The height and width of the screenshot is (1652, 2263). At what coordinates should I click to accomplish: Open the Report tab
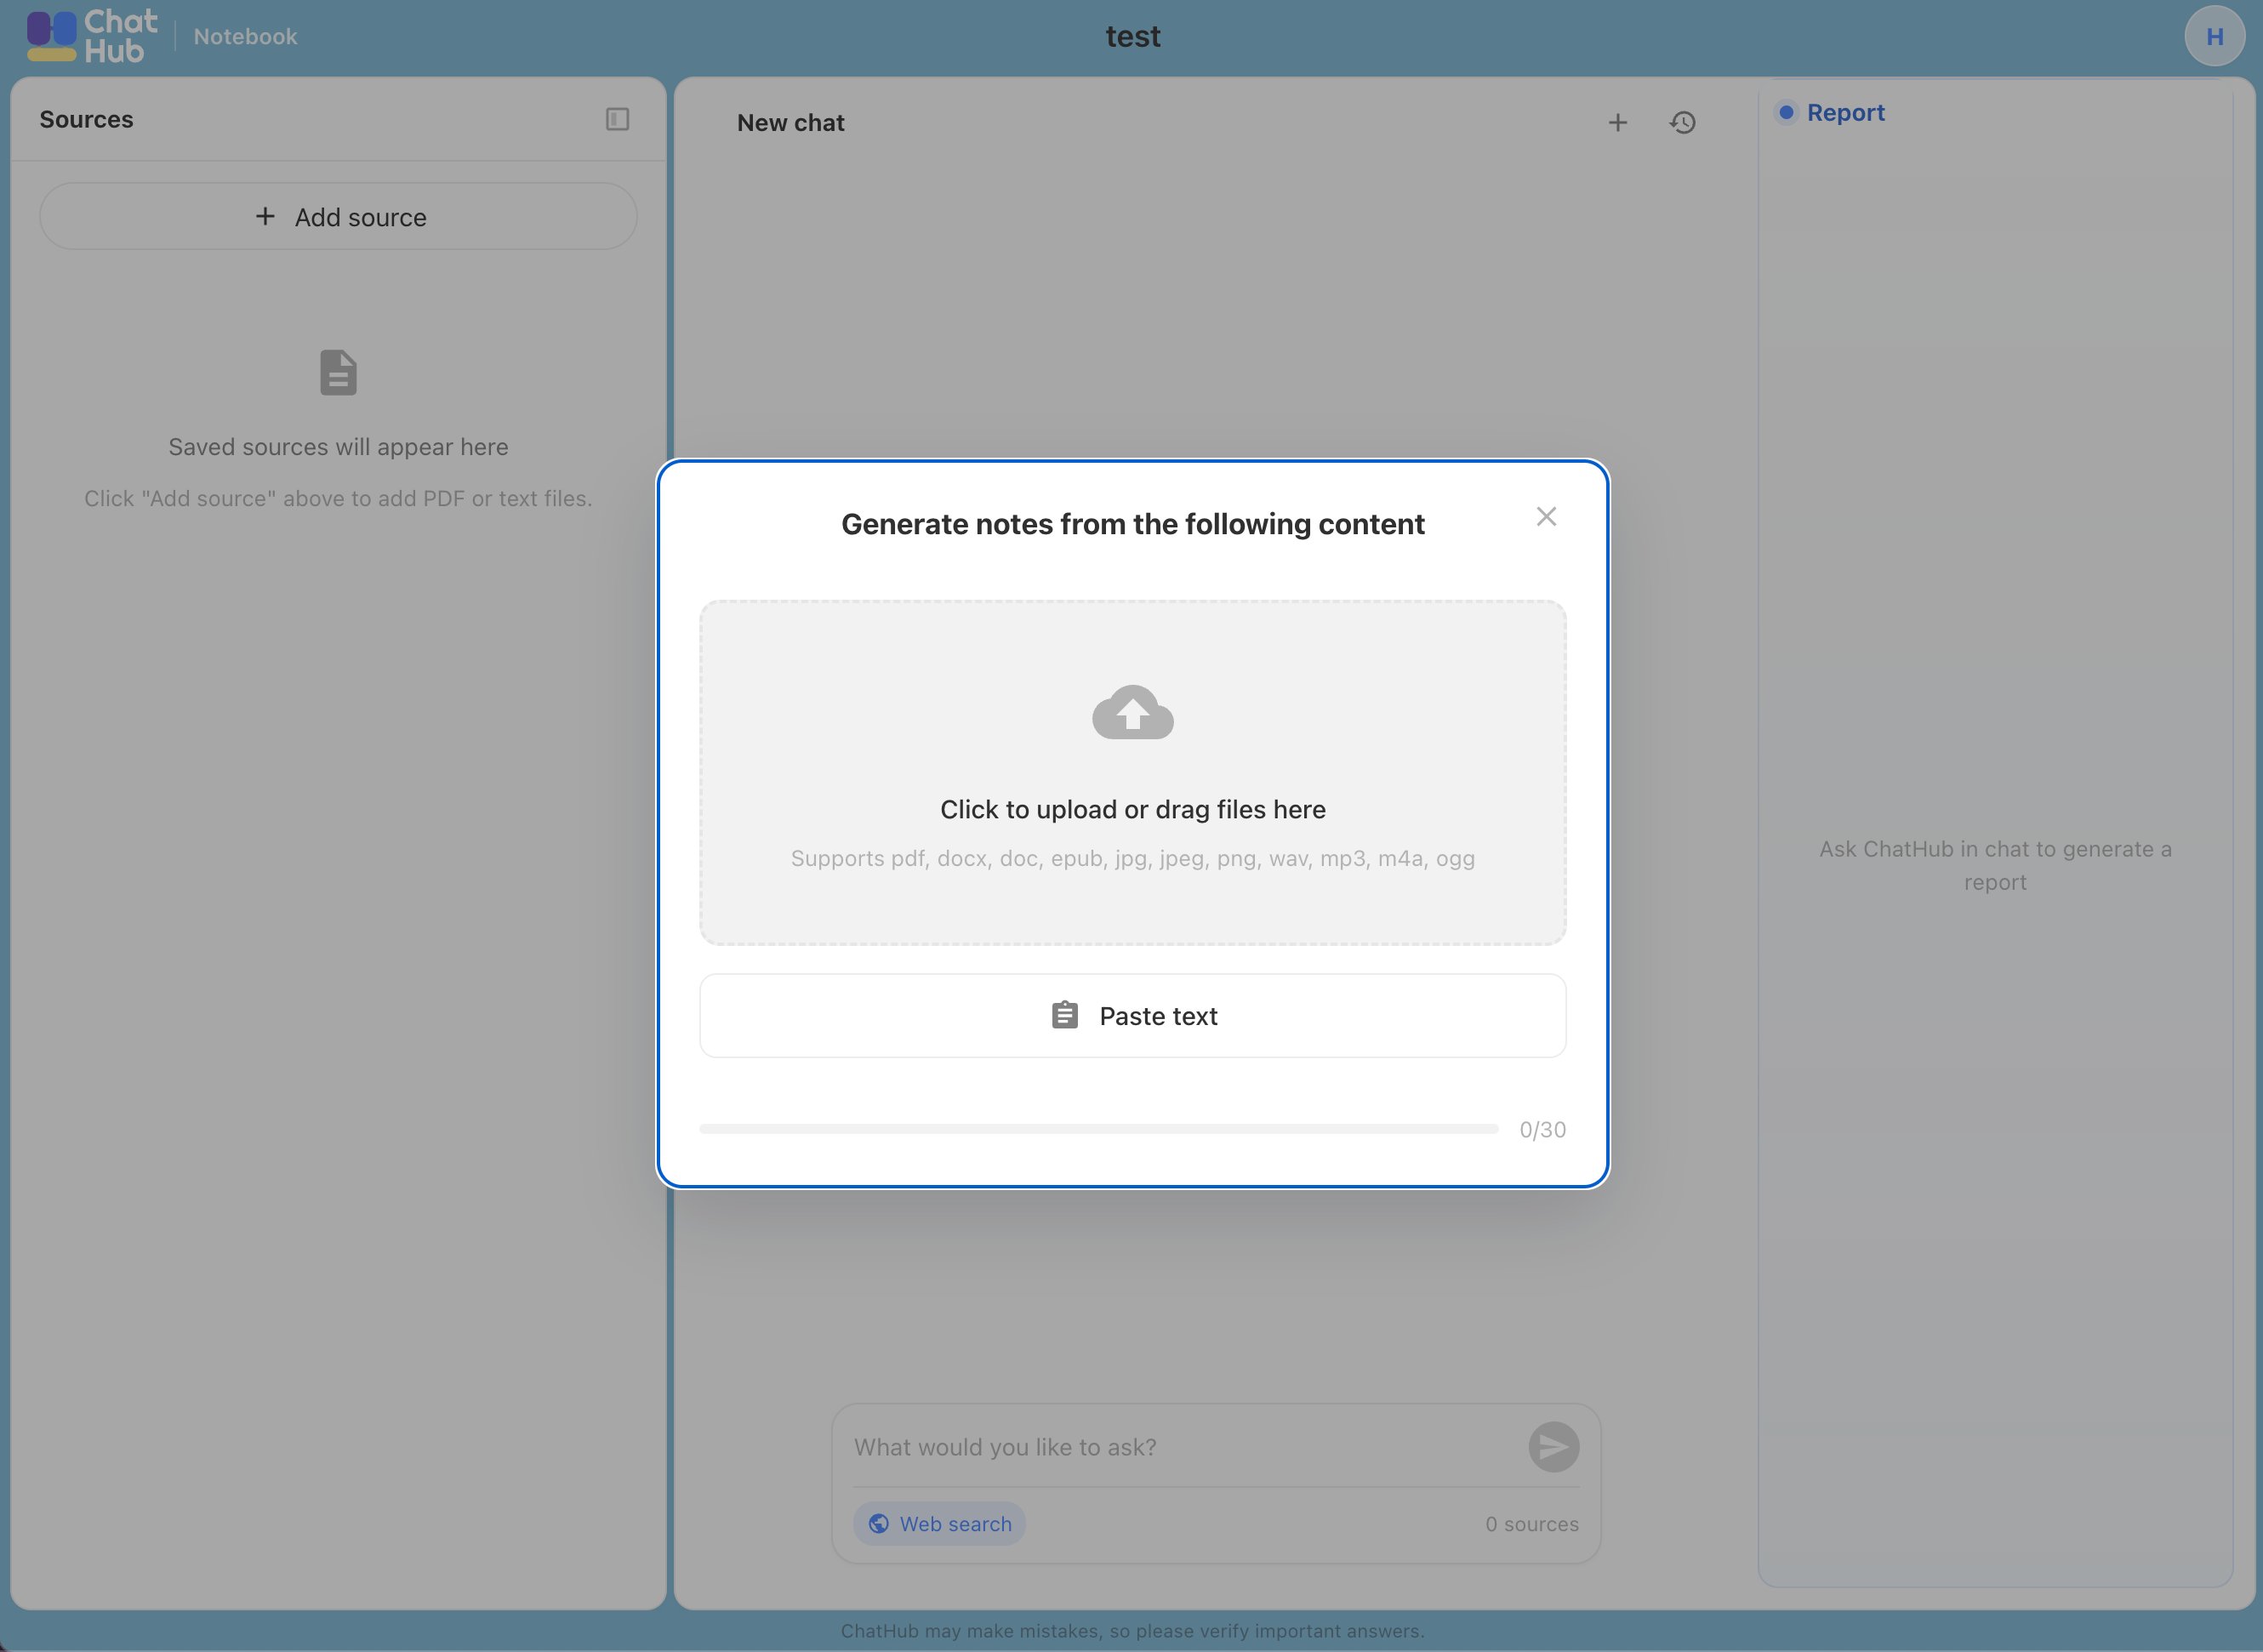tap(1831, 112)
